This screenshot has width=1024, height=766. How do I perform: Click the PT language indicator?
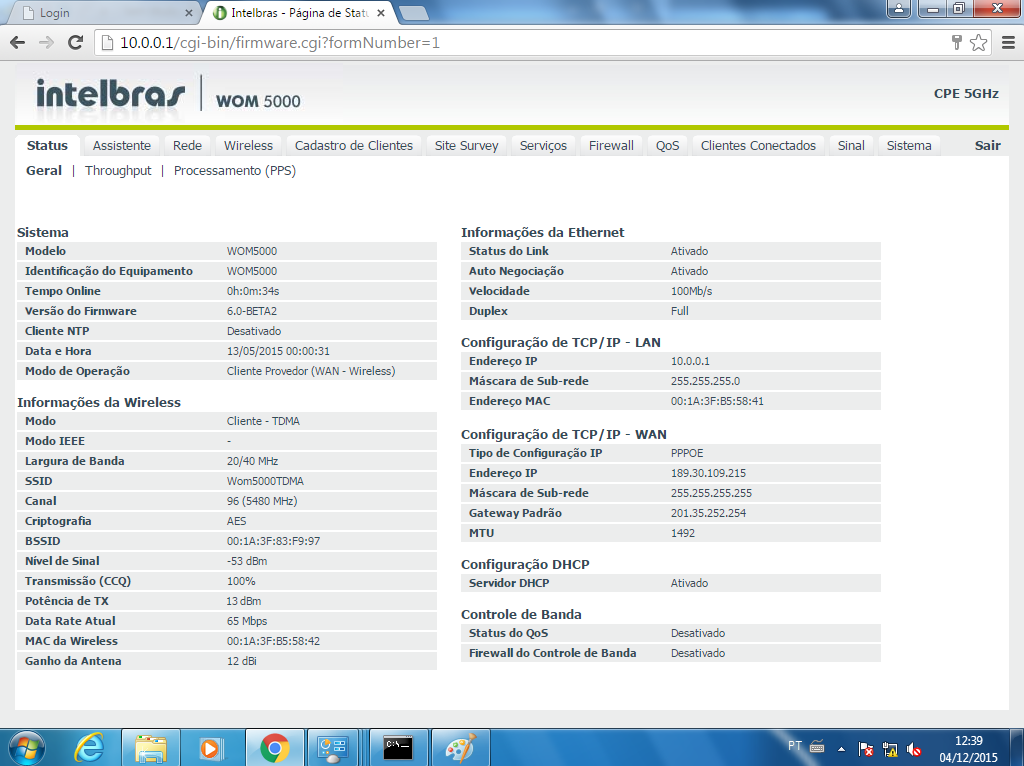point(795,746)
